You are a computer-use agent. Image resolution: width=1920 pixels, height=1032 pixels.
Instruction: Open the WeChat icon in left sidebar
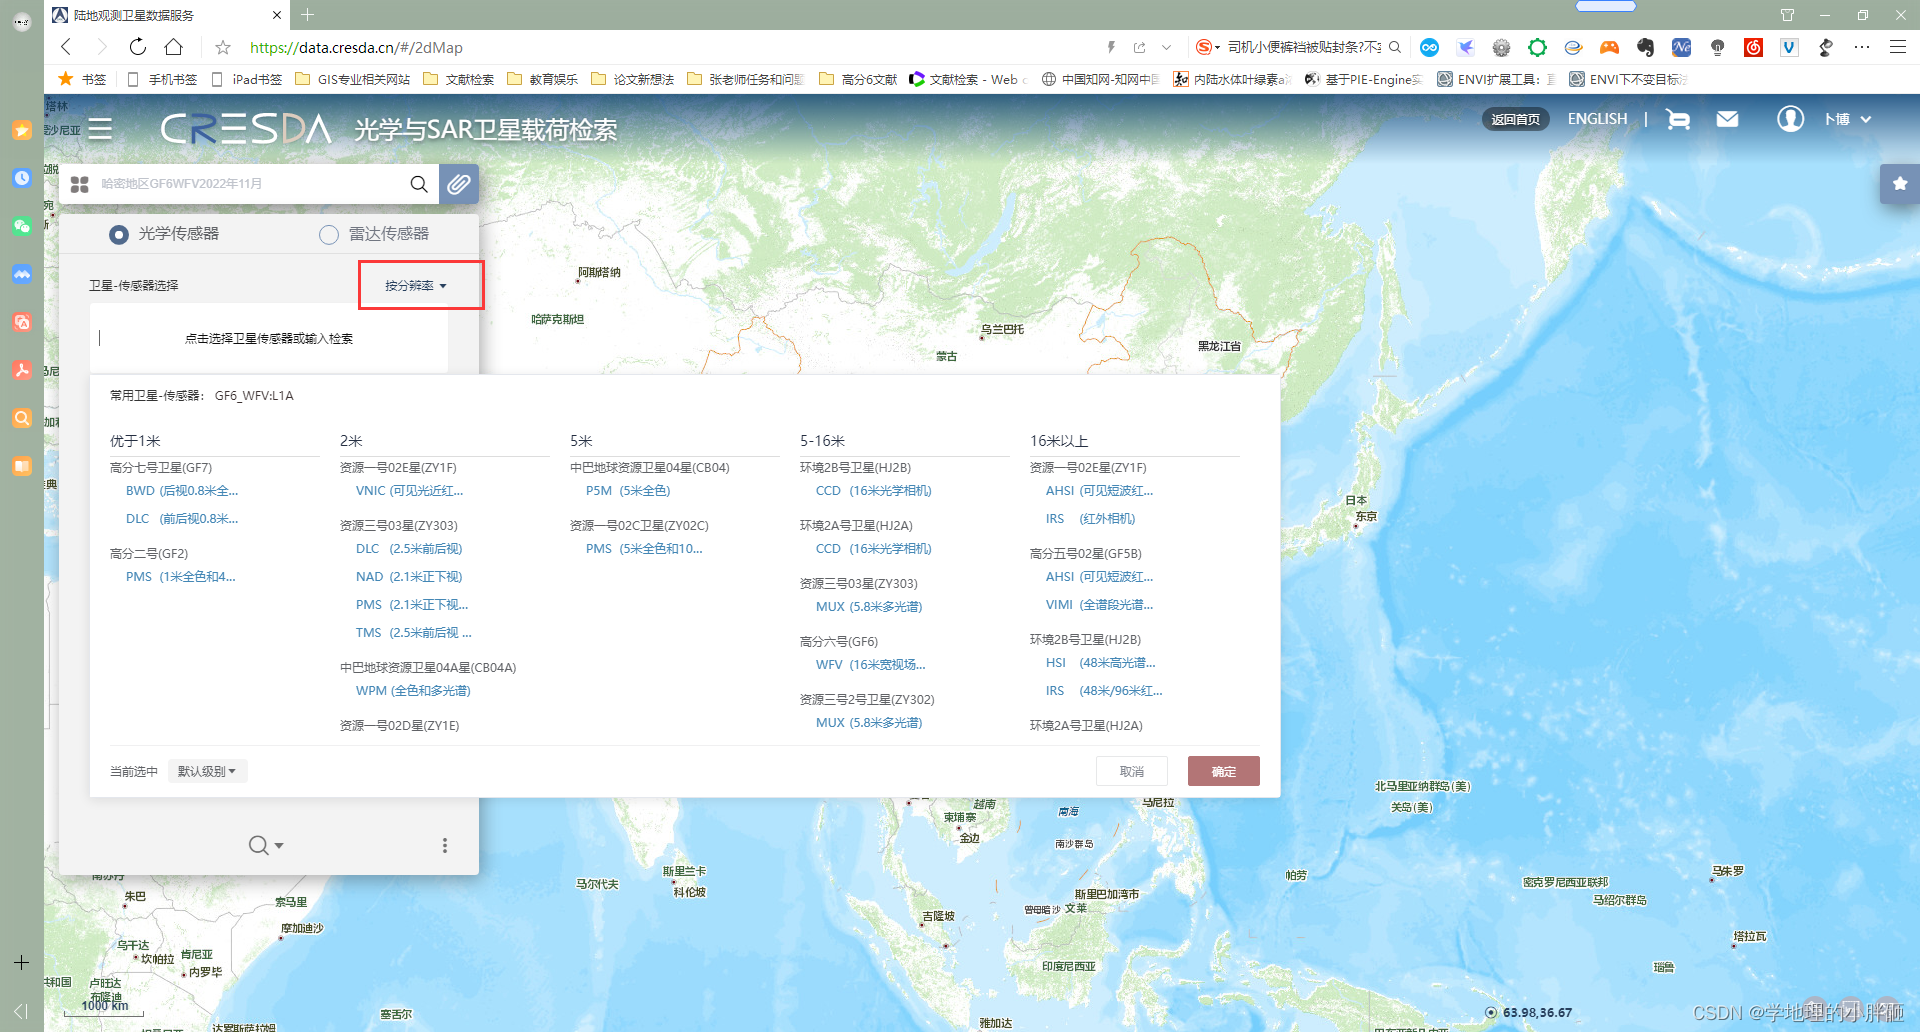click(x=22, y=226)
